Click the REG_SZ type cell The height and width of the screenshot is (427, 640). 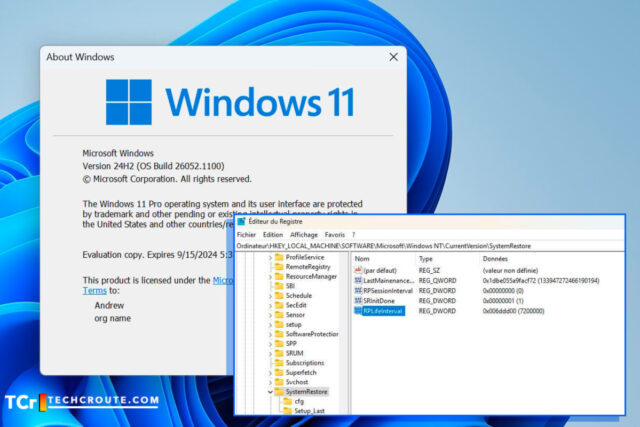point(429,270)
